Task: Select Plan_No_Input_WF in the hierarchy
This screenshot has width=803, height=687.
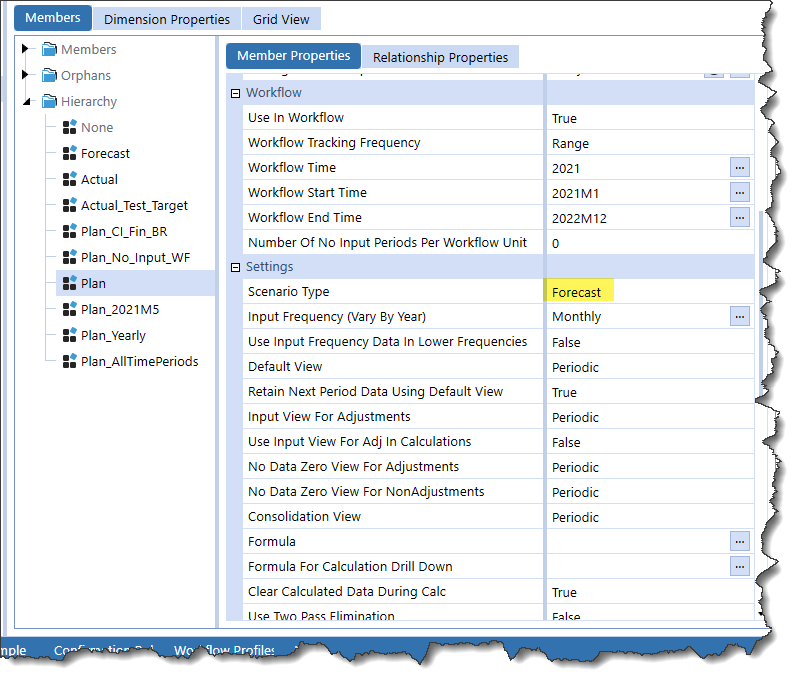Action: 136,257
